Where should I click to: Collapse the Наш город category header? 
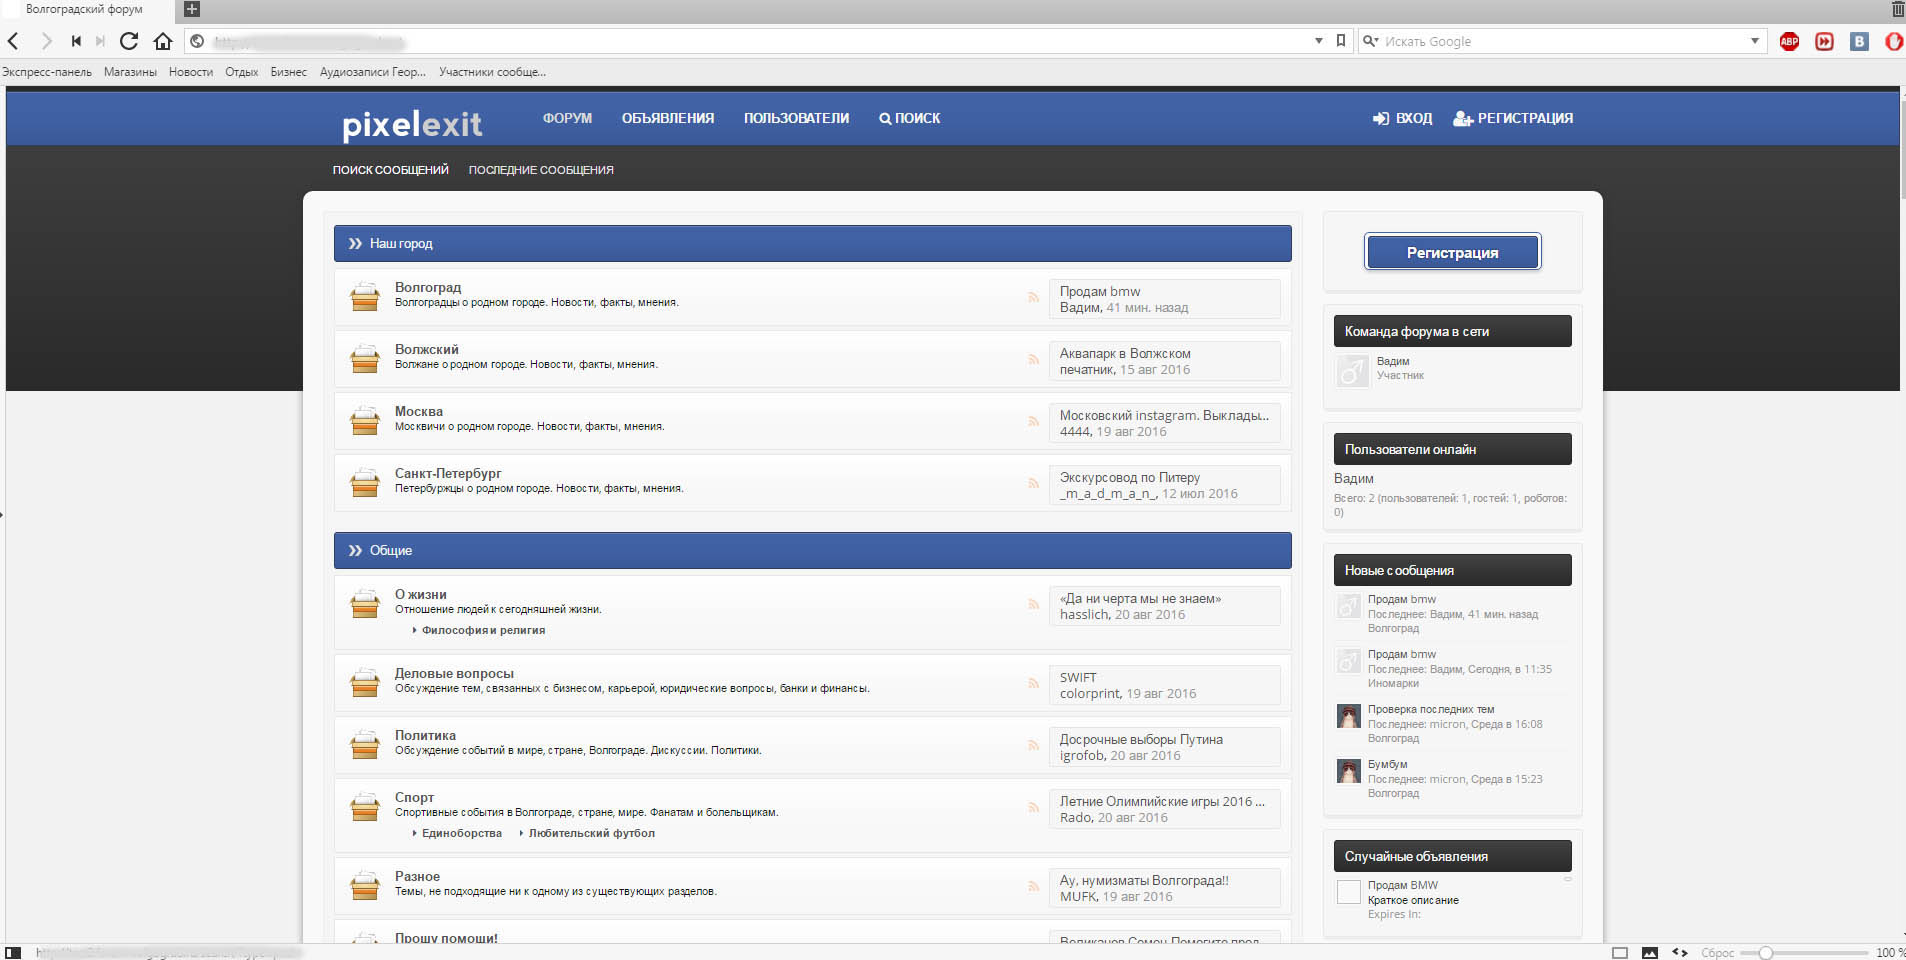(355, 243)
